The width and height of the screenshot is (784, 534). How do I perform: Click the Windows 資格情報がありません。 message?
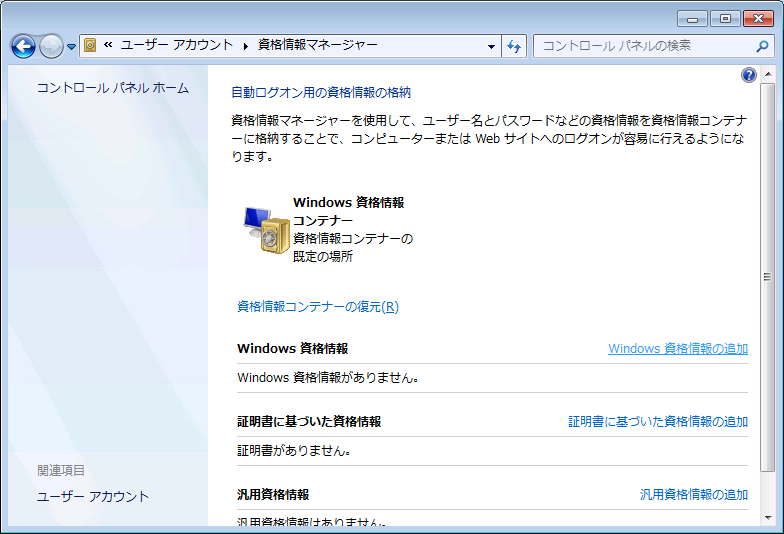[328, 378]
